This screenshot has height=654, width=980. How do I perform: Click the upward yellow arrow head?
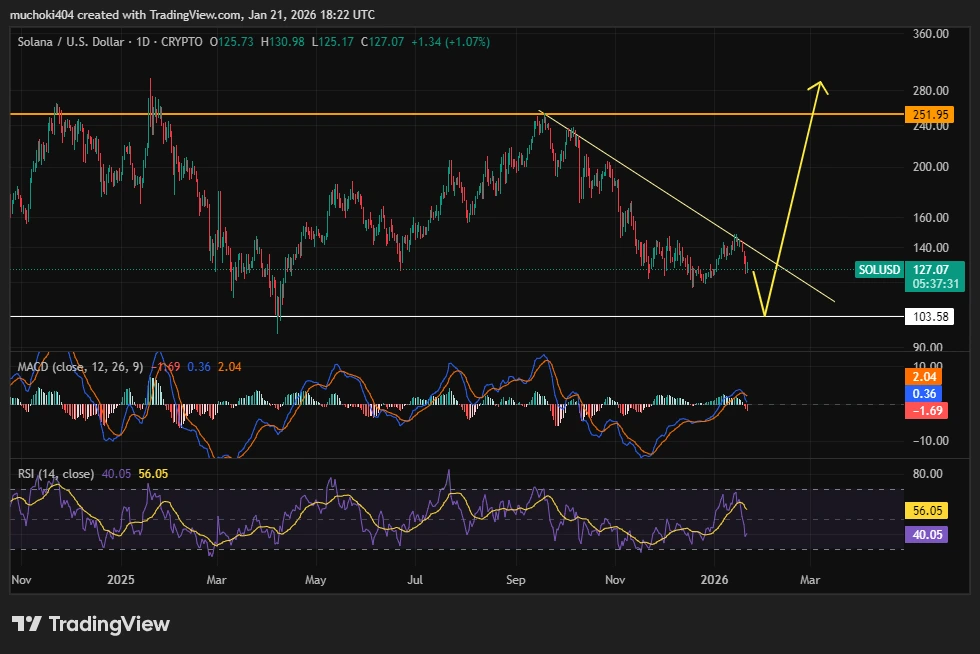point(820,87)
